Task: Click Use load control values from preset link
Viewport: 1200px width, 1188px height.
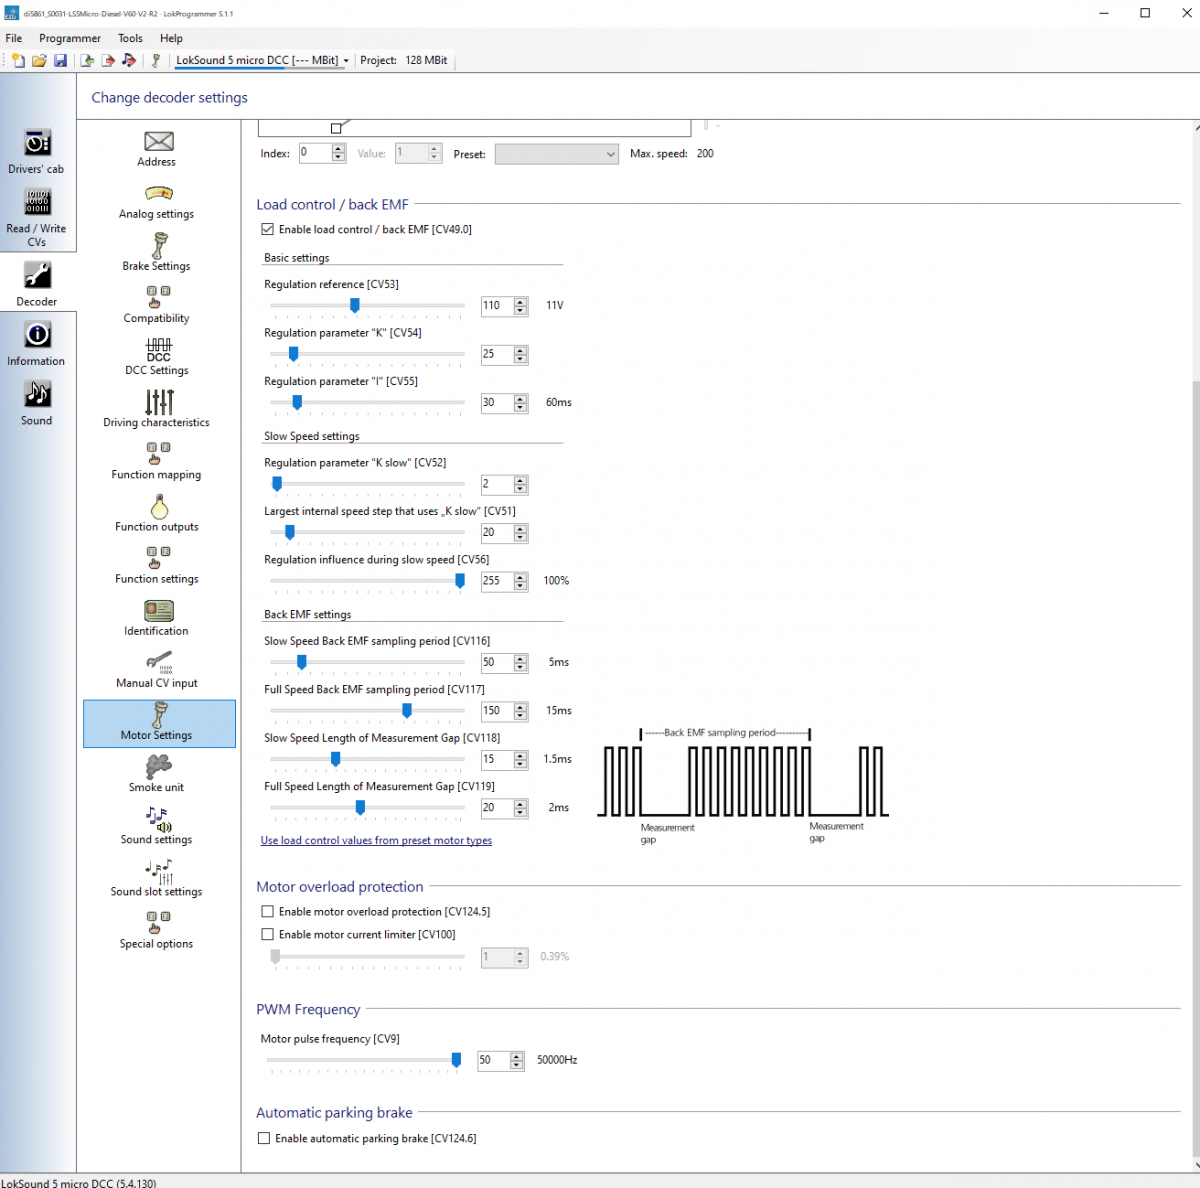Action: click(376, 841)
